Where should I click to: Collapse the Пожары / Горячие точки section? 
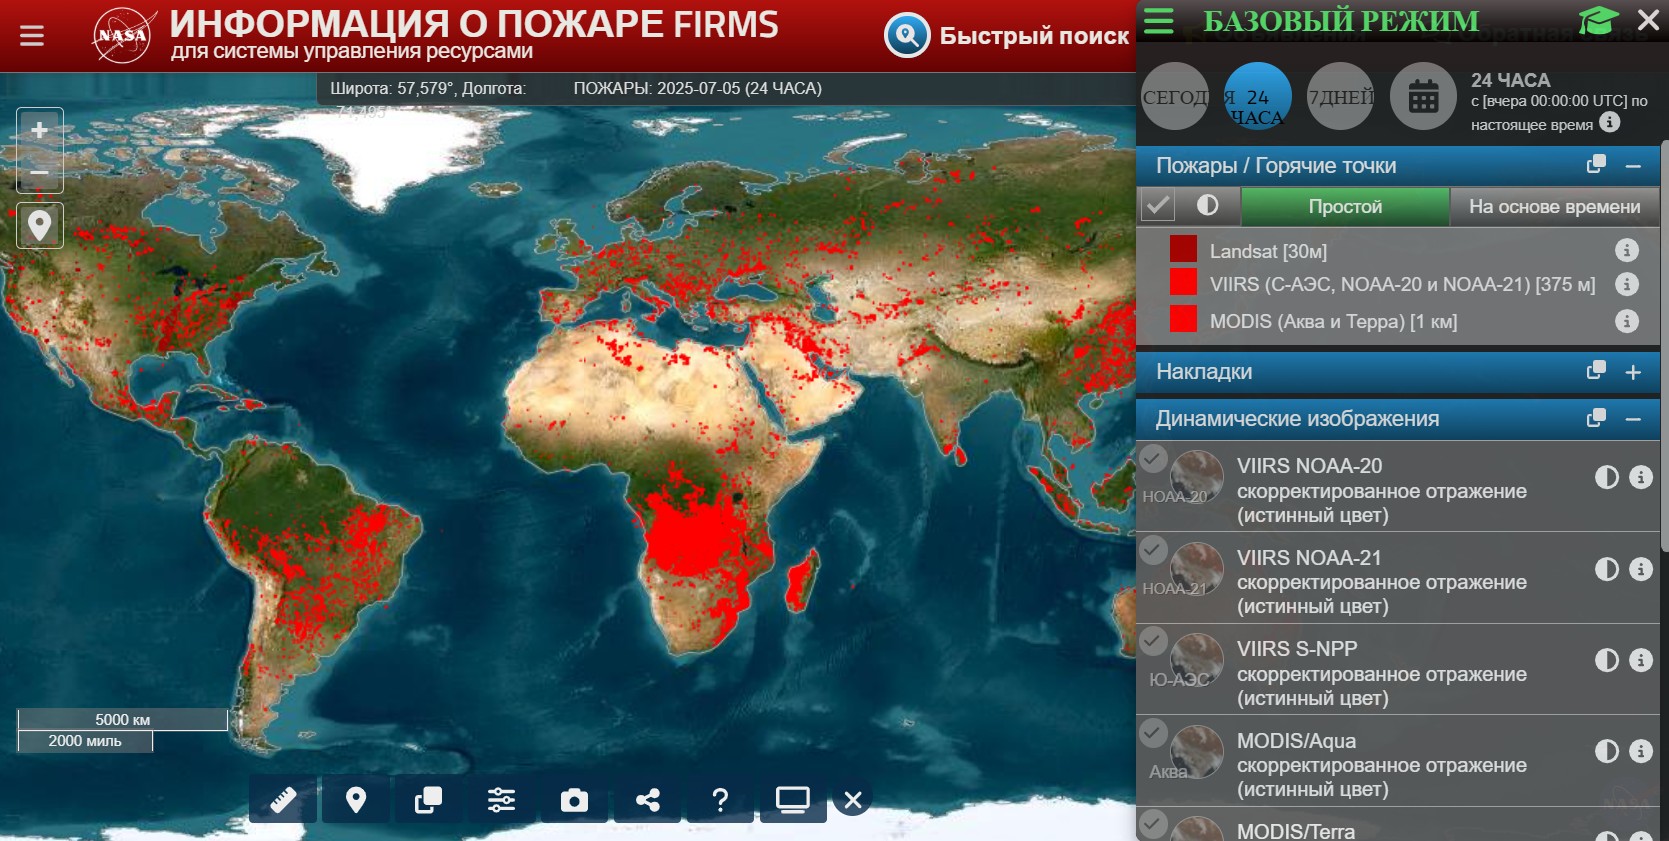click(x=1633, y=166)
